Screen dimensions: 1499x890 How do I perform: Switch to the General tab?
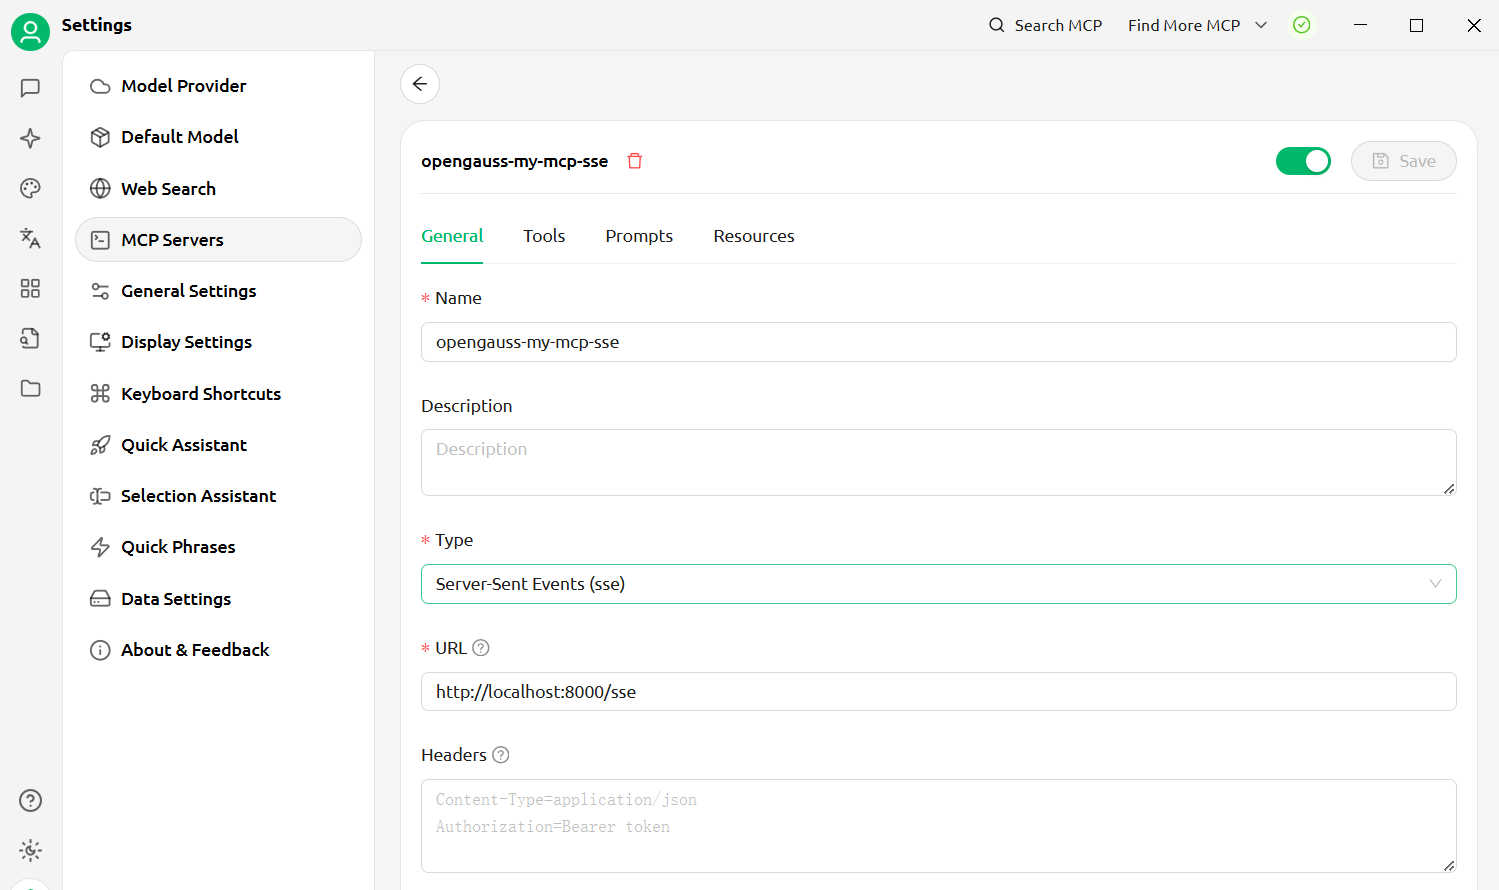point(452,236)
